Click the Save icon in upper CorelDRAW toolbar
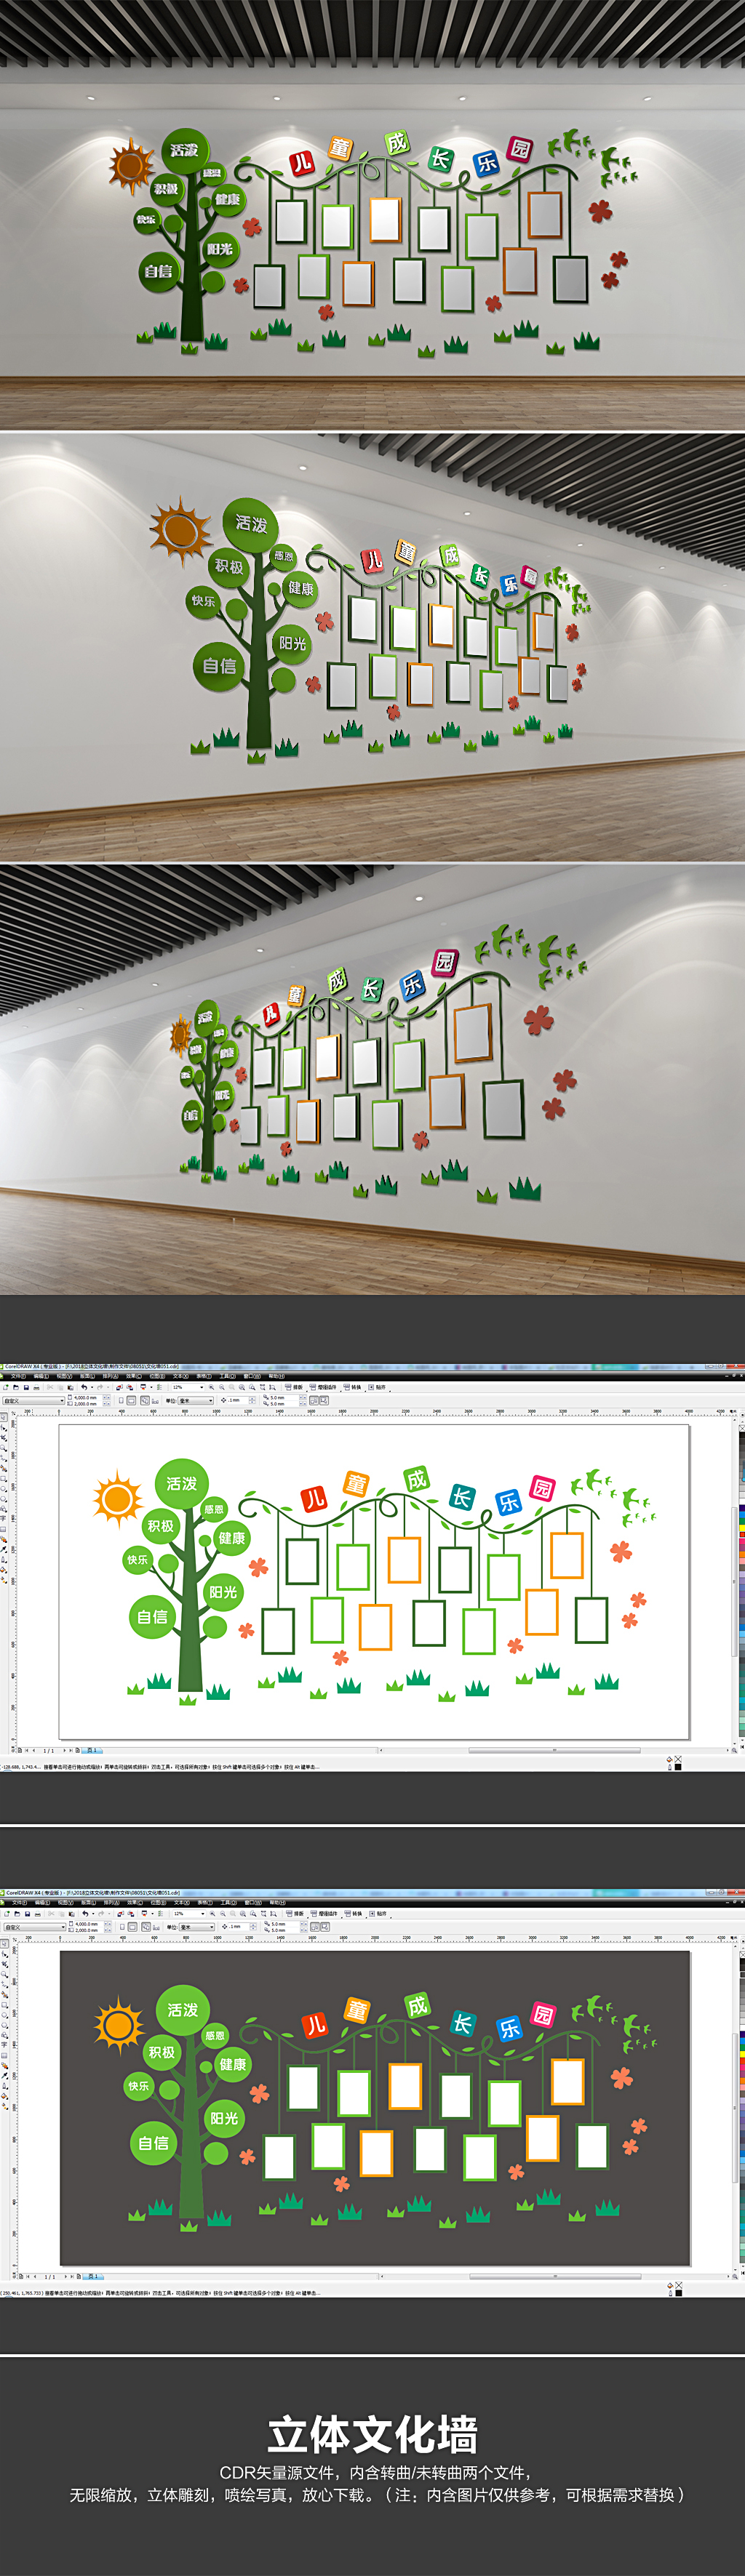745x2576 pixels. 26,1387
